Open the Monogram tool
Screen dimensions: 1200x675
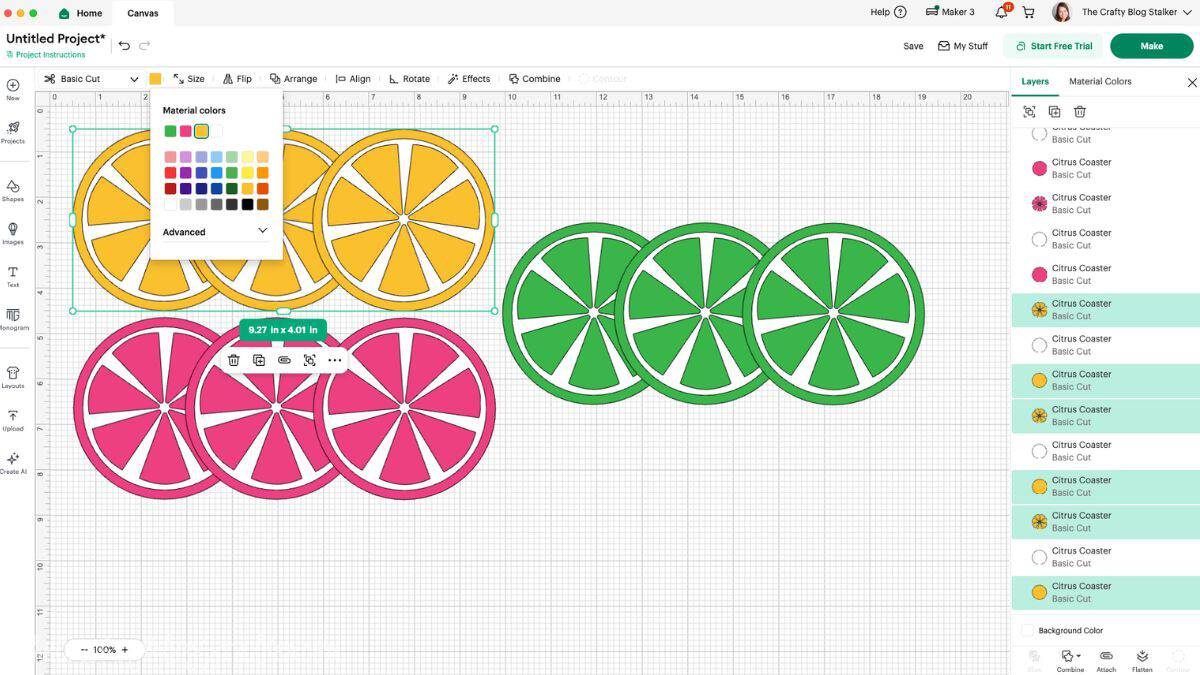(x=13, y=319)
